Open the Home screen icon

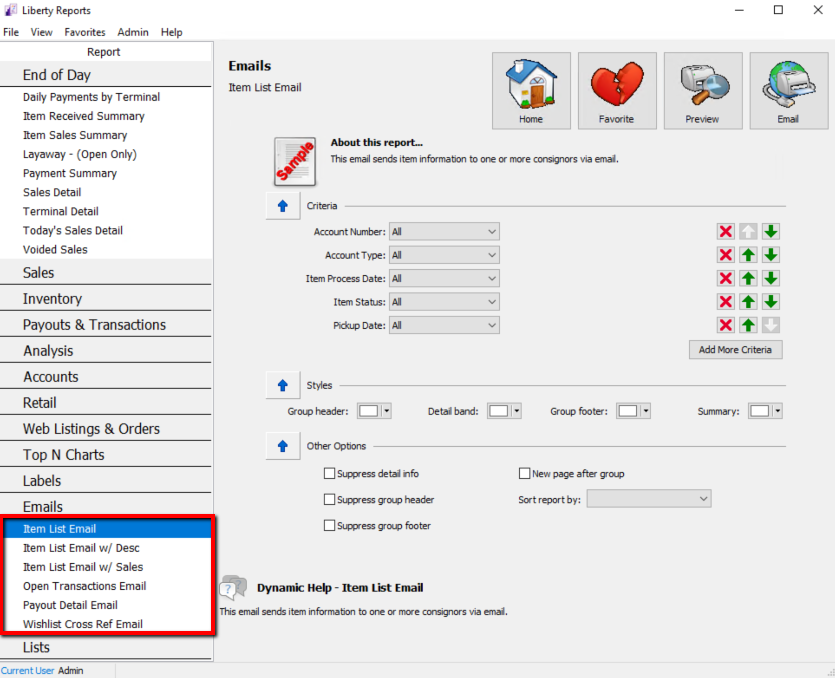click(x=531, y=91)
